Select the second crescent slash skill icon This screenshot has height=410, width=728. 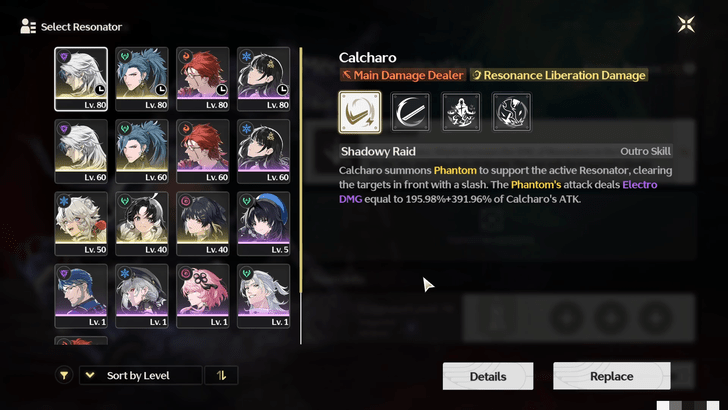pyautogui.click(x=410, y=112)
